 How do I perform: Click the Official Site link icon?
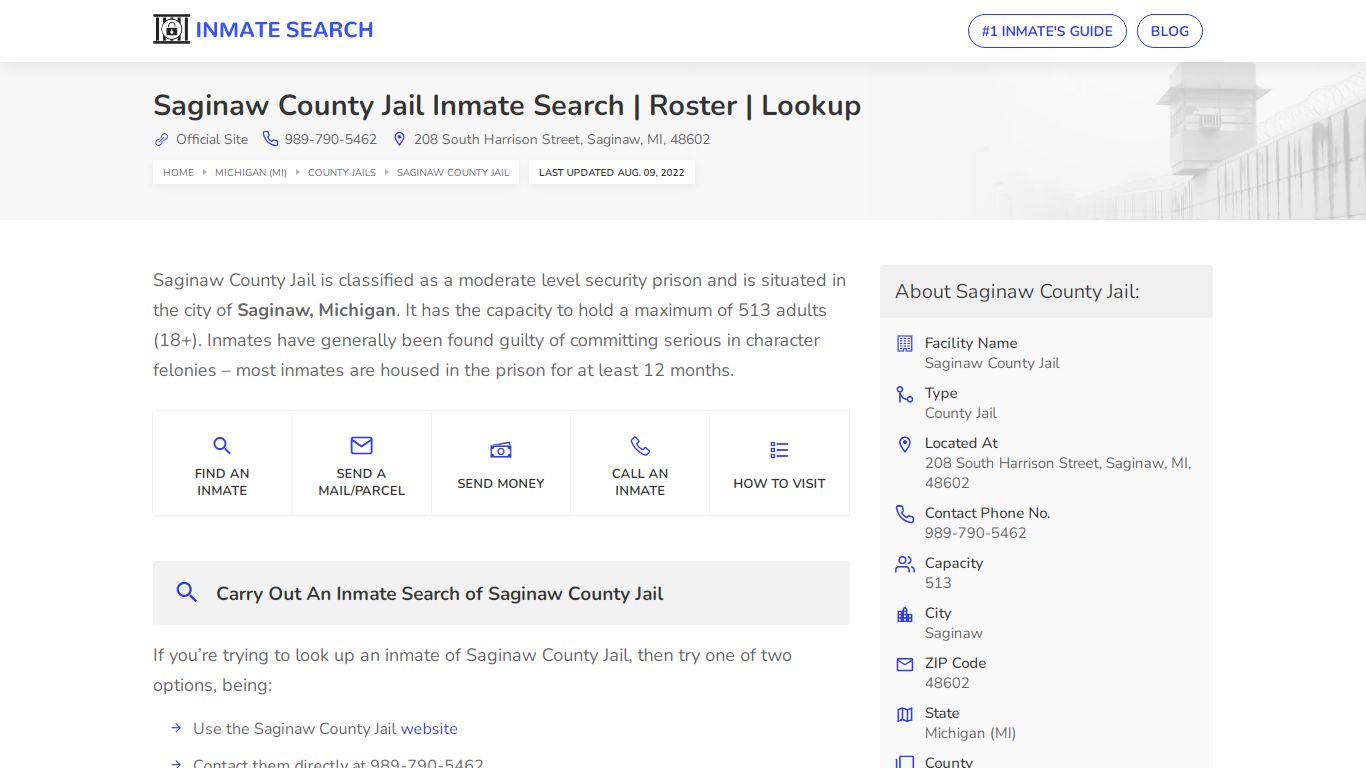click(161, 139)
